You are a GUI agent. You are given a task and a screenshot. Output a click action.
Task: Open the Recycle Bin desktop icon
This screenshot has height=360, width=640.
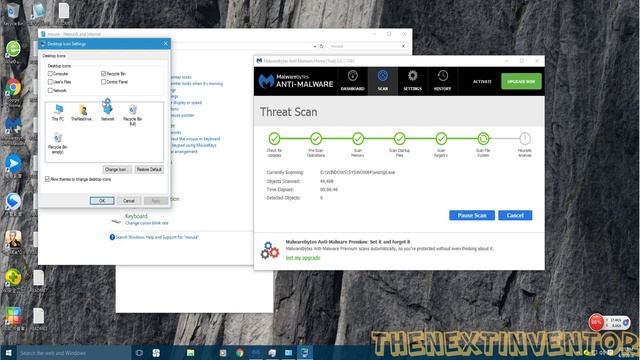point(13,14)
